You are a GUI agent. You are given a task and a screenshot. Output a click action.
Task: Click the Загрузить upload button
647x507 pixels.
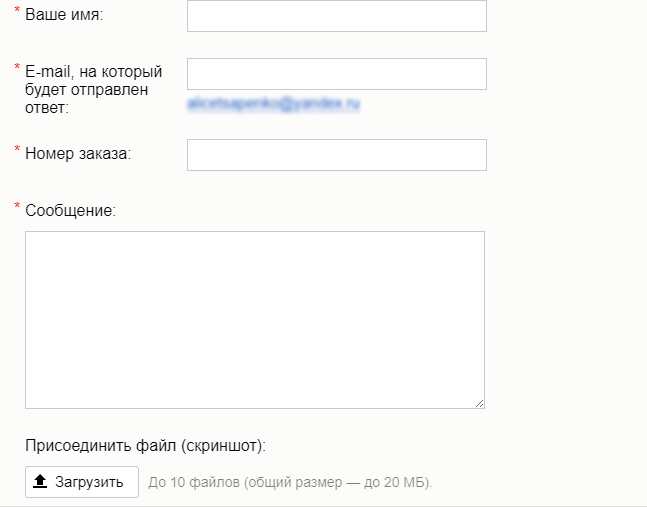(82, 482)
